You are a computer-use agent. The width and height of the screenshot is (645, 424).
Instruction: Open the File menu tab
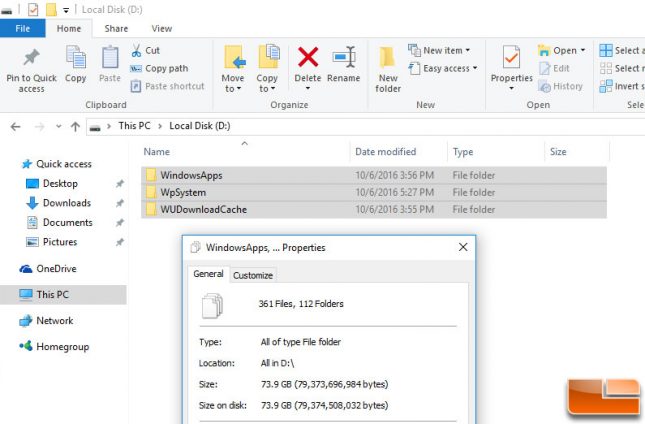coord(23,28)
